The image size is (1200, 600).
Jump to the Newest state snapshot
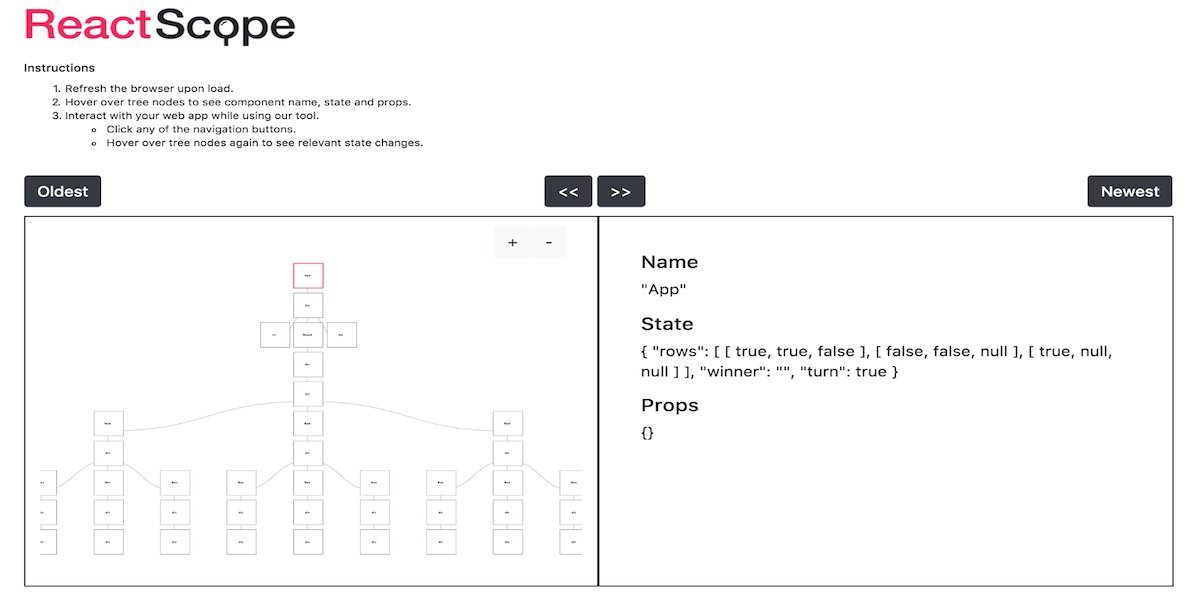pyautogui.click(x=1130, y=191)
